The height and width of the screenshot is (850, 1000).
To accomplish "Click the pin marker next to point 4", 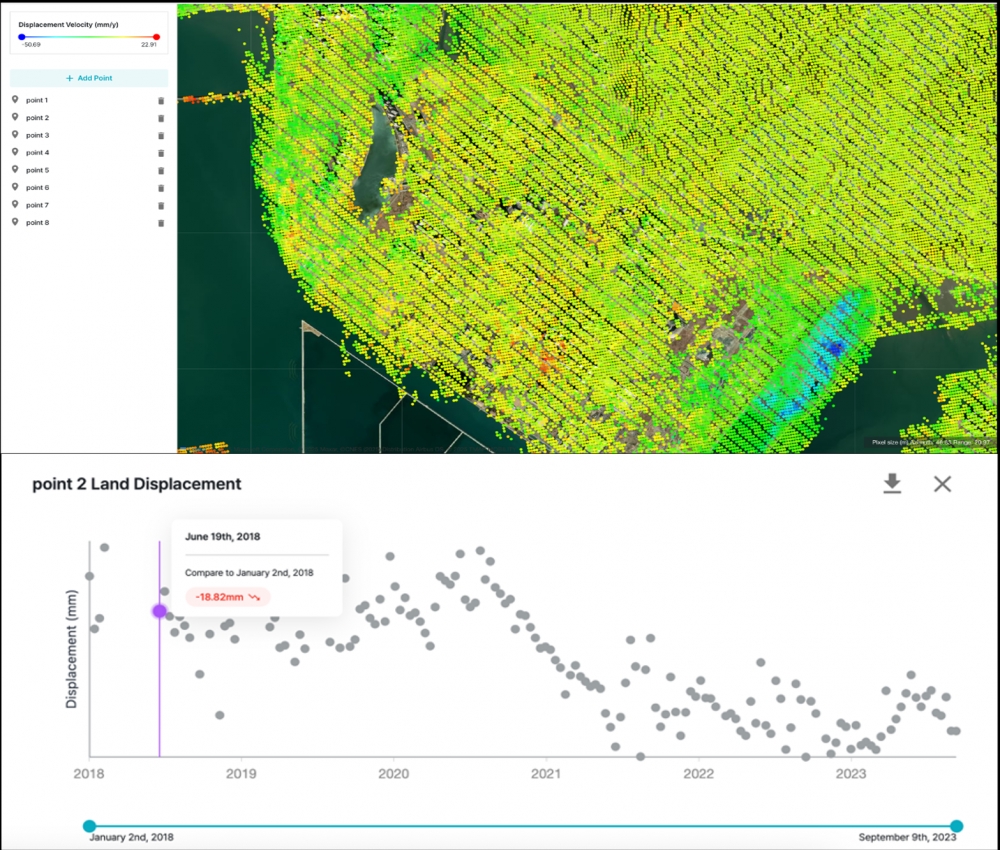I will (15, 152).
